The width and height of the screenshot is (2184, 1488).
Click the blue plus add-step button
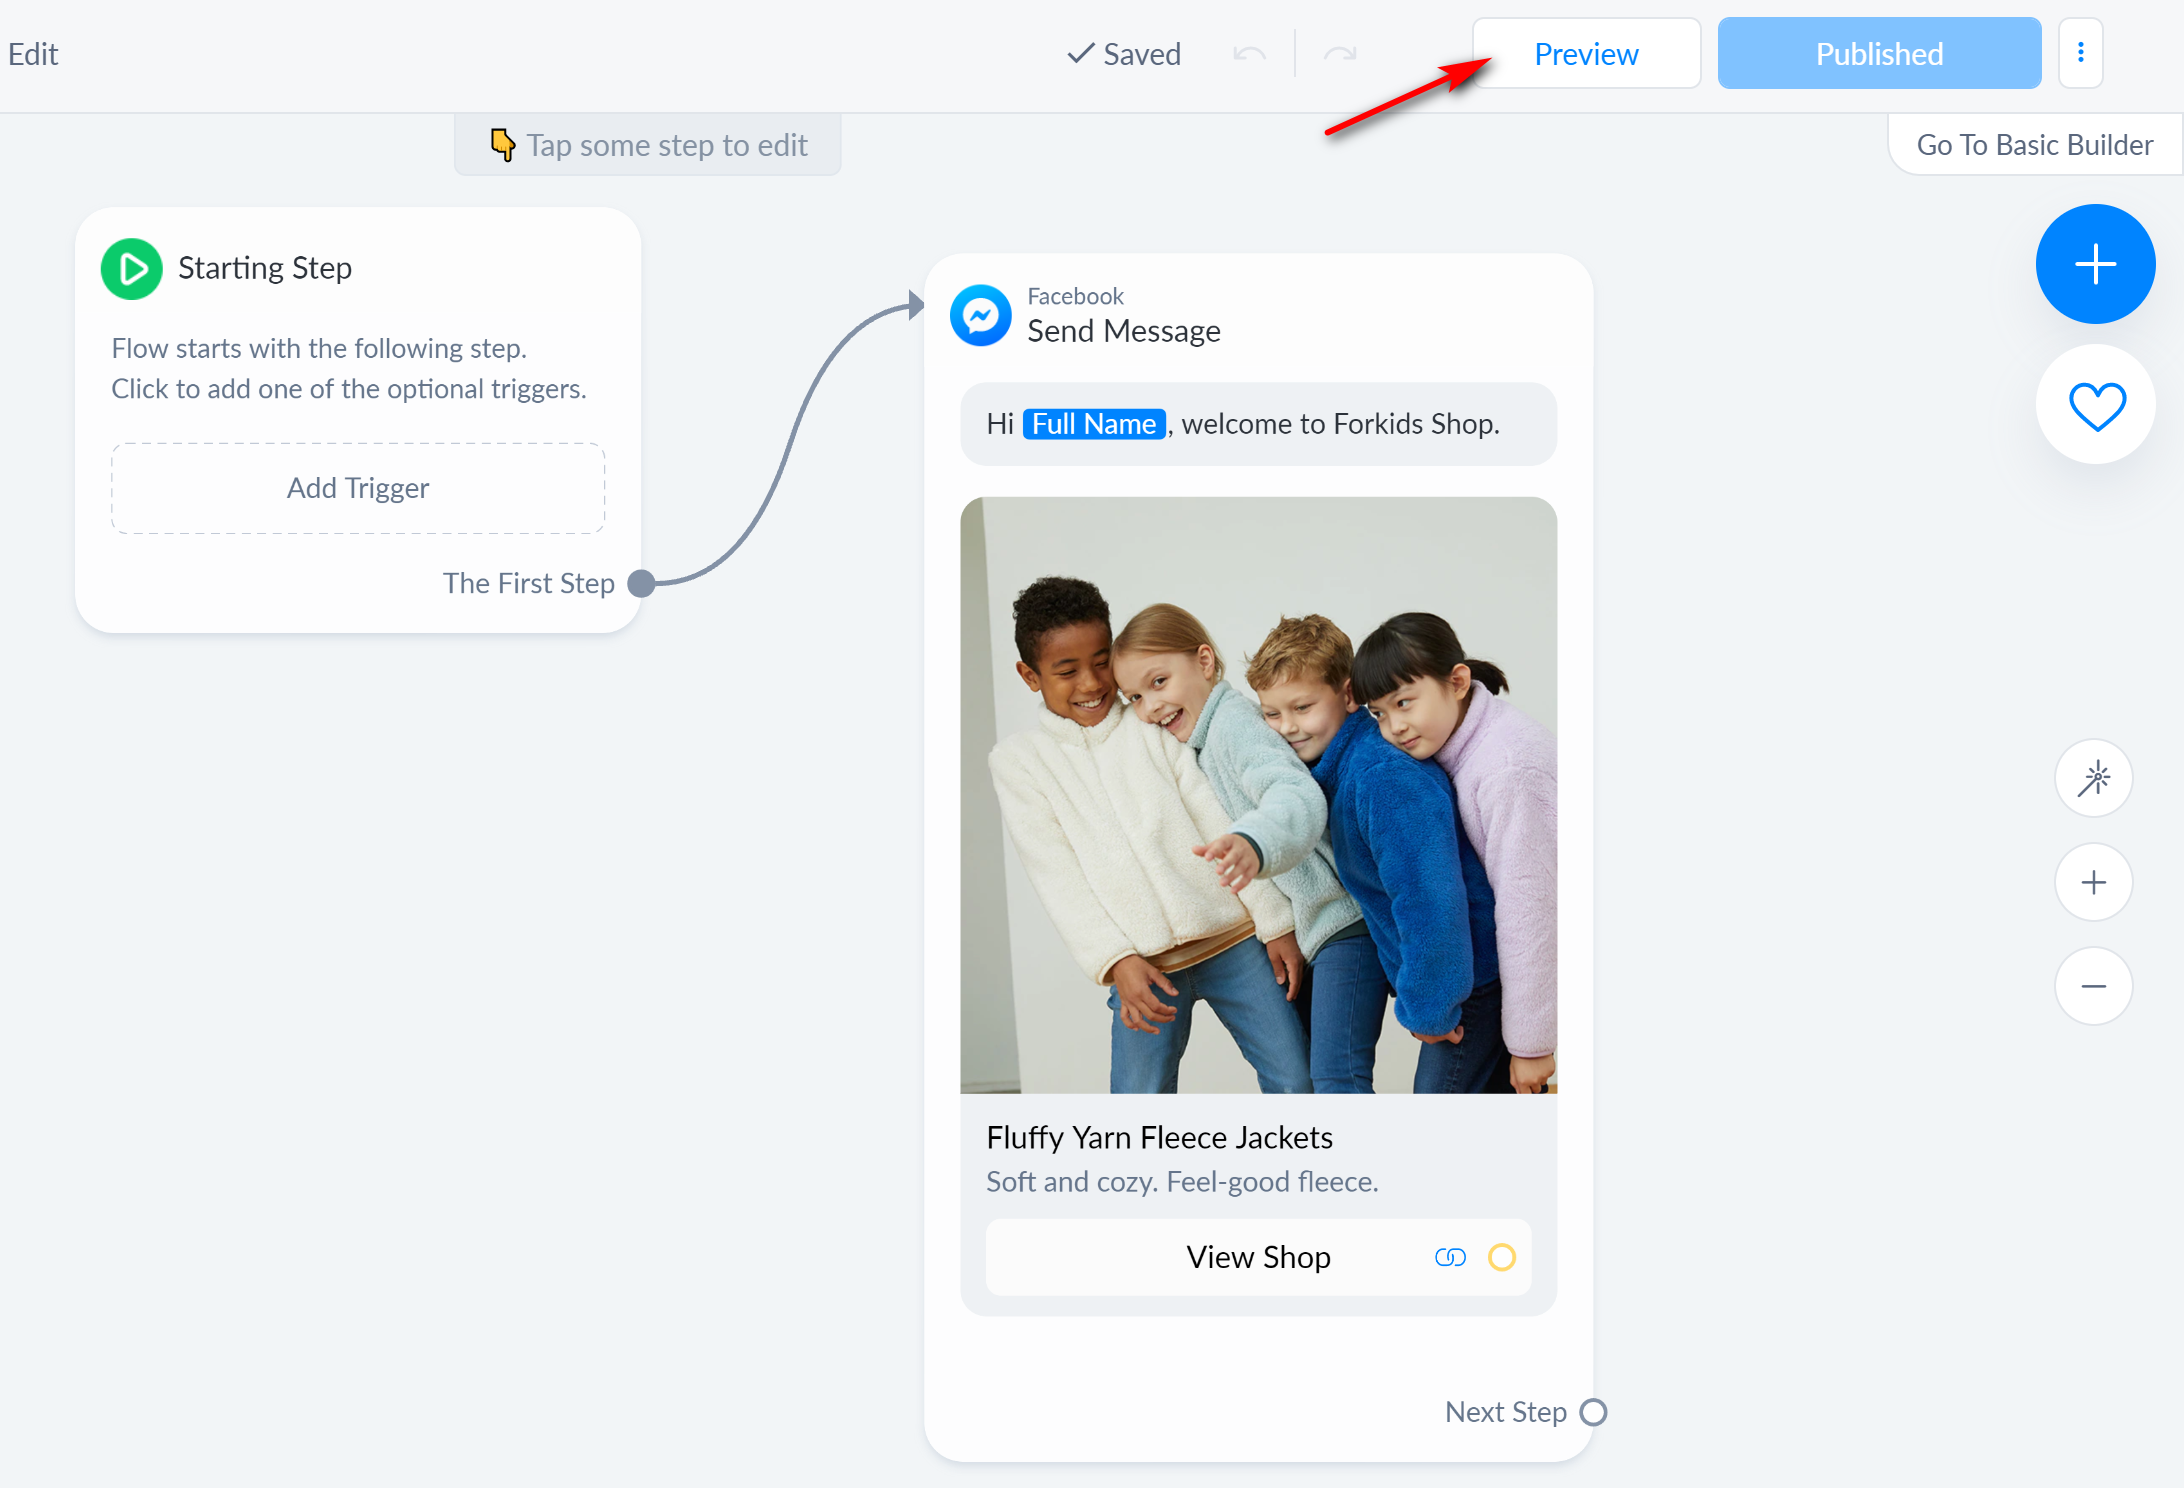[x=2095, y=264]
